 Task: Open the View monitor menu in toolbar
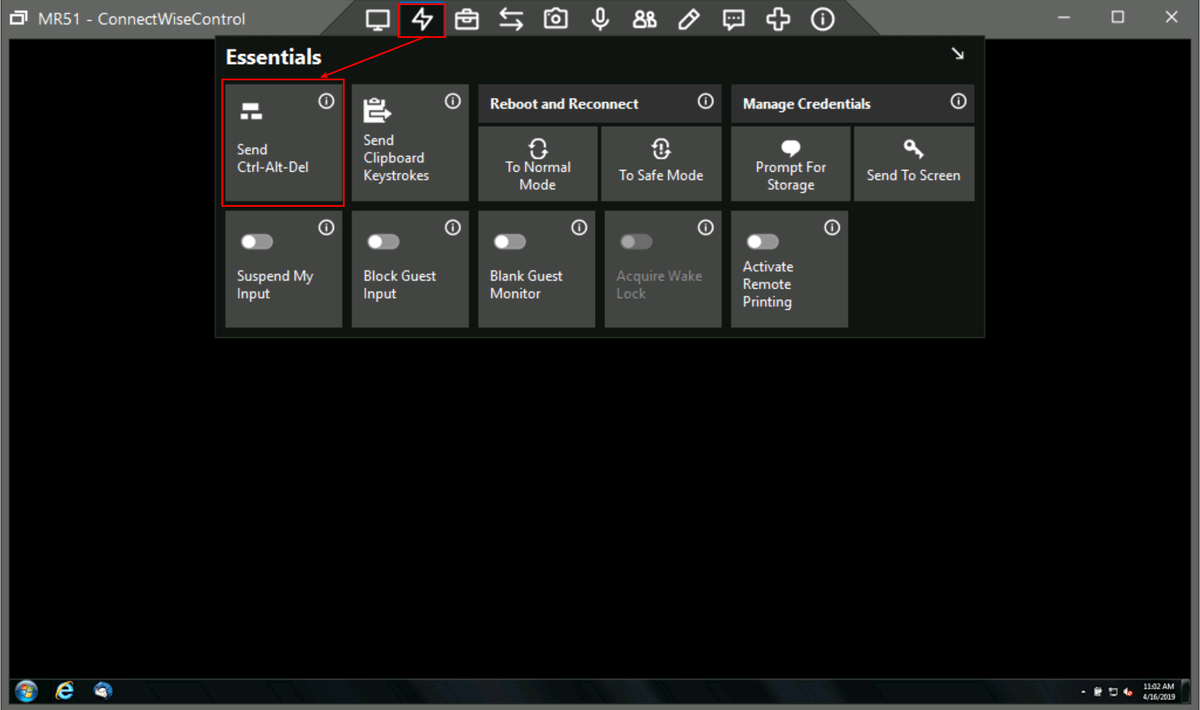(x=378, y=19)
